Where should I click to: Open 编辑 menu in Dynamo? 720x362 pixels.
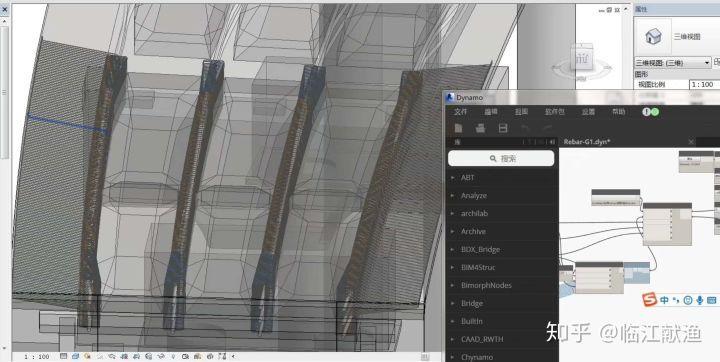(491, 112)
